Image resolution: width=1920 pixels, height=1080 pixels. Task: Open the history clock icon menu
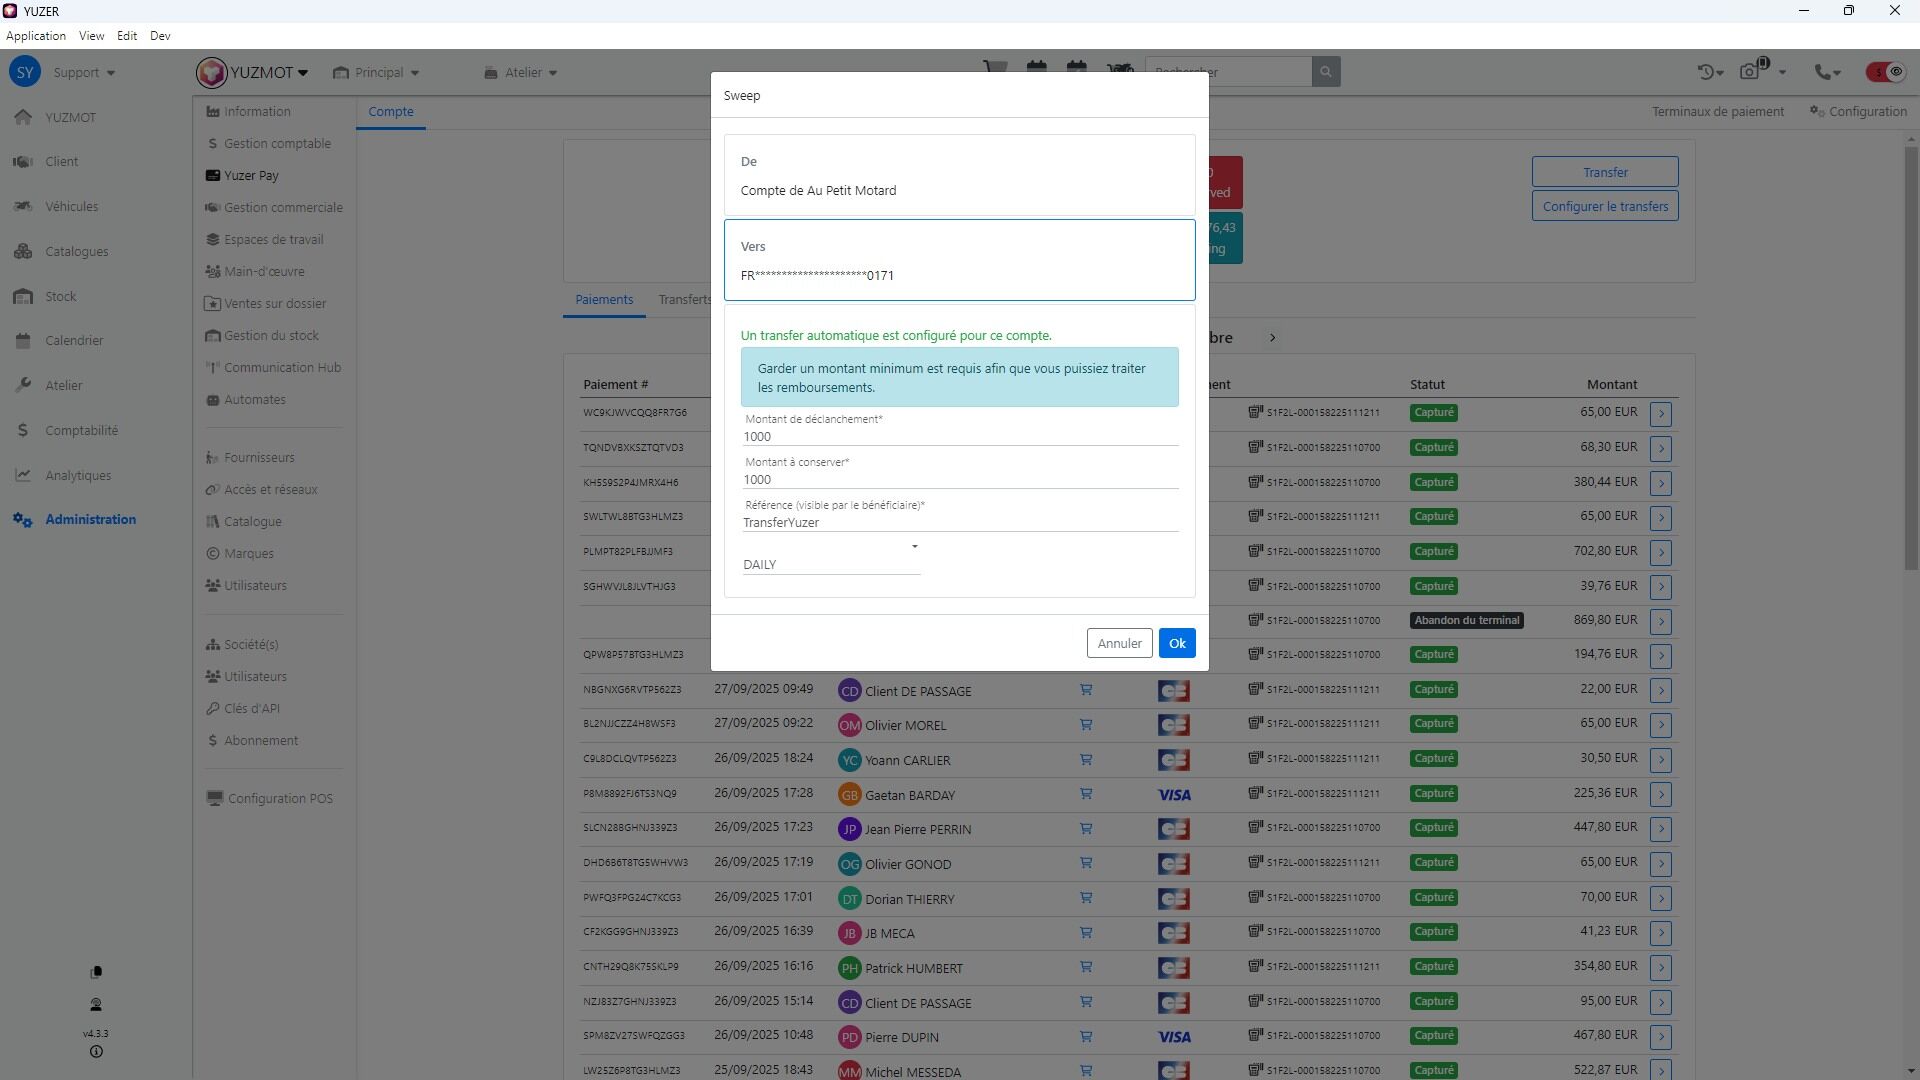tap(1708, 72)
